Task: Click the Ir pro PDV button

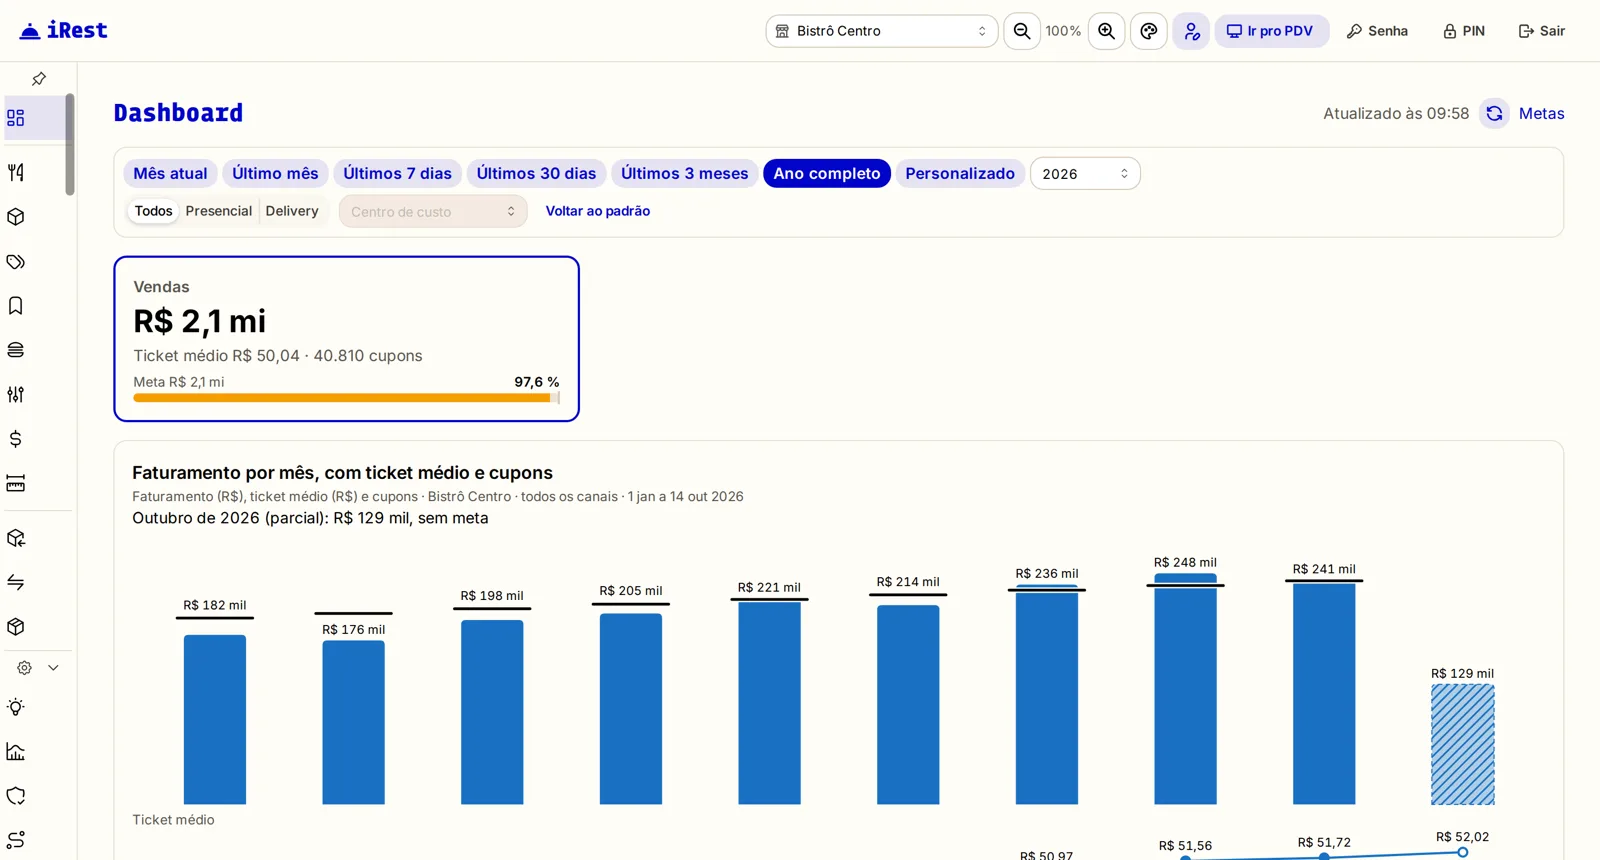Action: coord(1271,31)
